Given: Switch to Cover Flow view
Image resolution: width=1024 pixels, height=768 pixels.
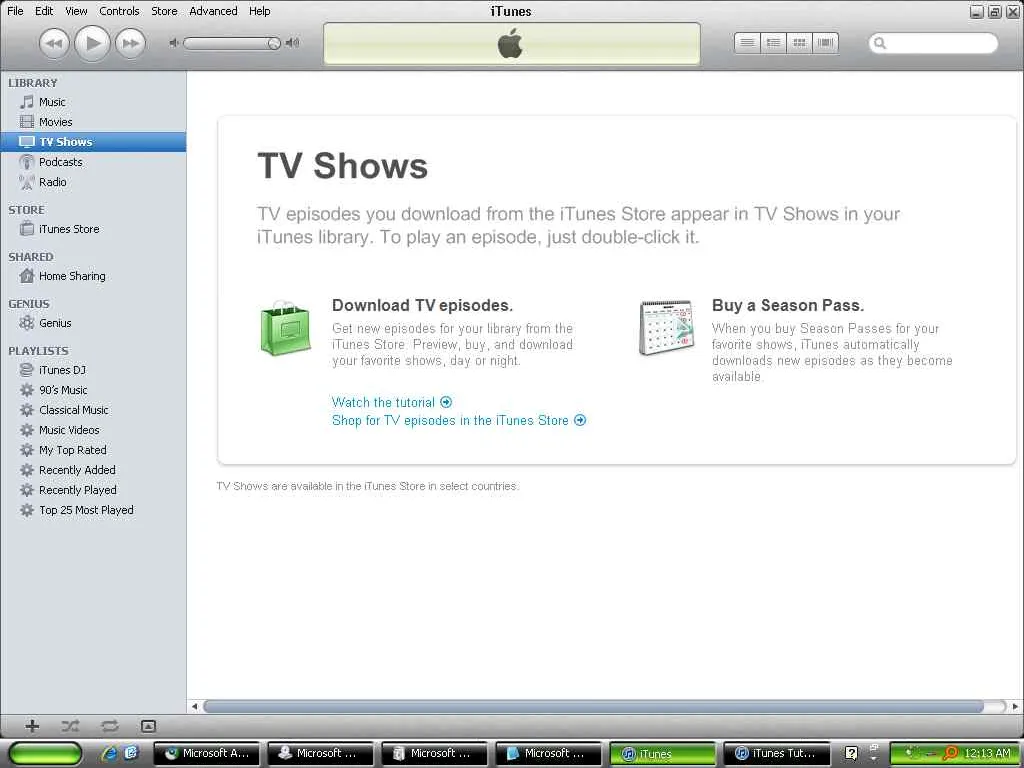Looking at the screenshot, I should point(825,43).
